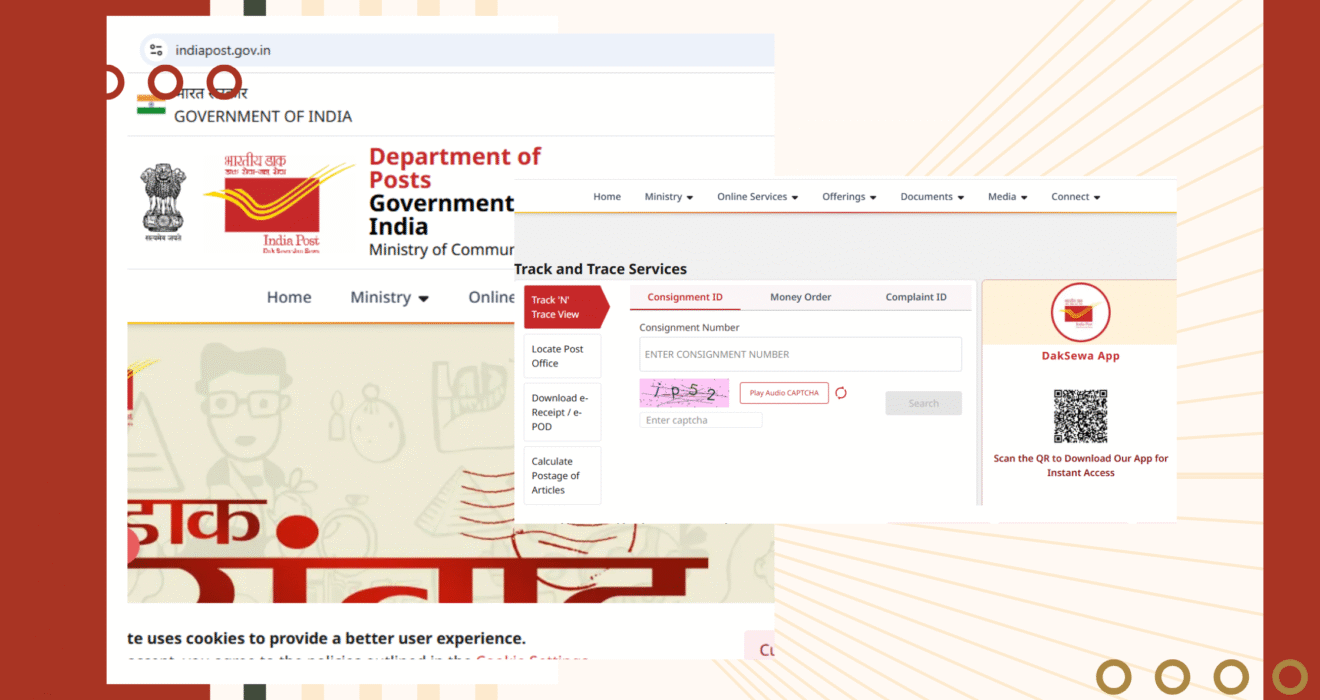The height and width of the screenshot is (700, 1320).
Task: Click the Enter Consignment Number field
Action: (x=800, y=354)
